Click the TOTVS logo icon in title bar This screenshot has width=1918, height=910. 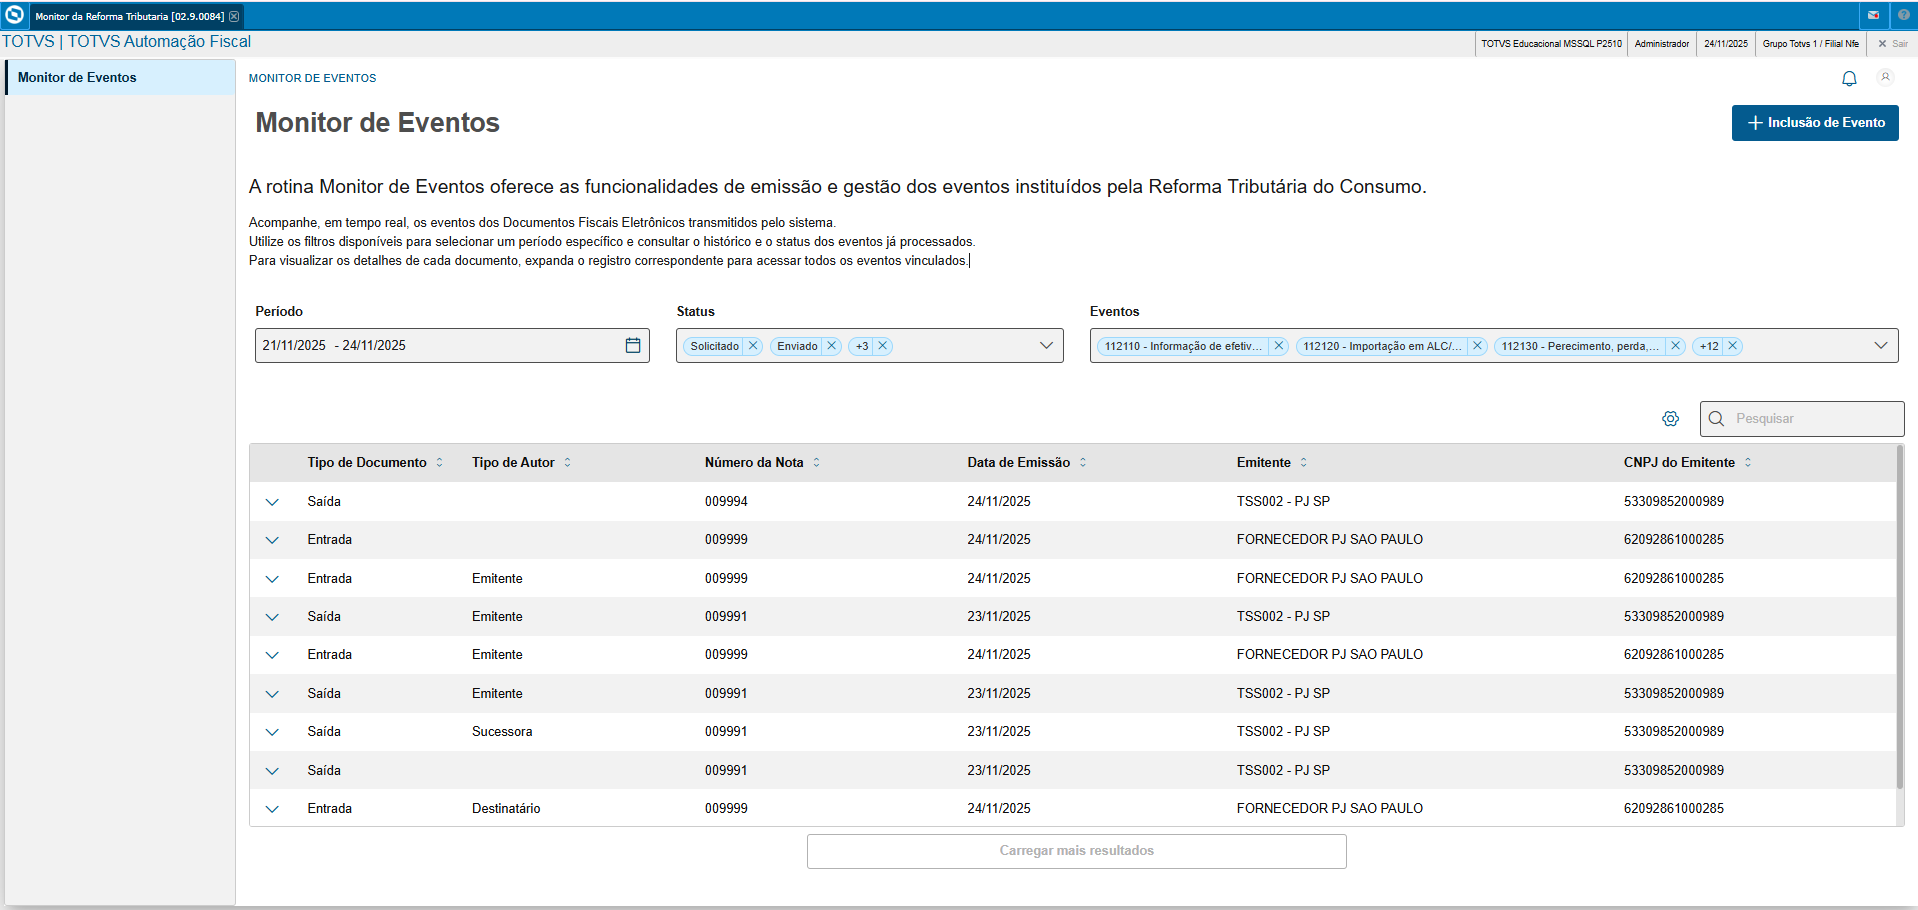tap(14, 15)
